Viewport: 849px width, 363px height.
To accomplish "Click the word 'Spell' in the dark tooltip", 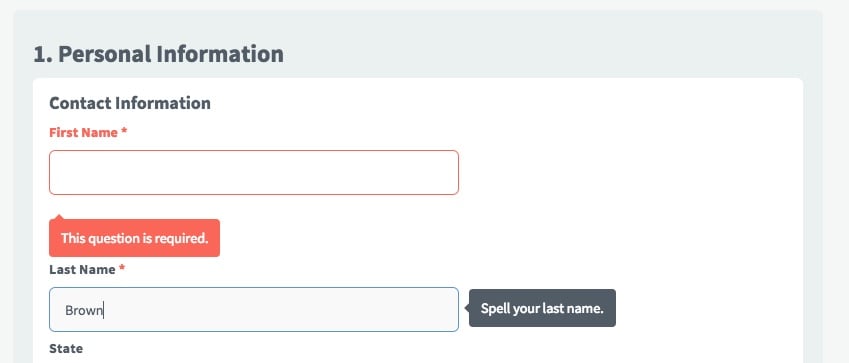I will point(493,309).
